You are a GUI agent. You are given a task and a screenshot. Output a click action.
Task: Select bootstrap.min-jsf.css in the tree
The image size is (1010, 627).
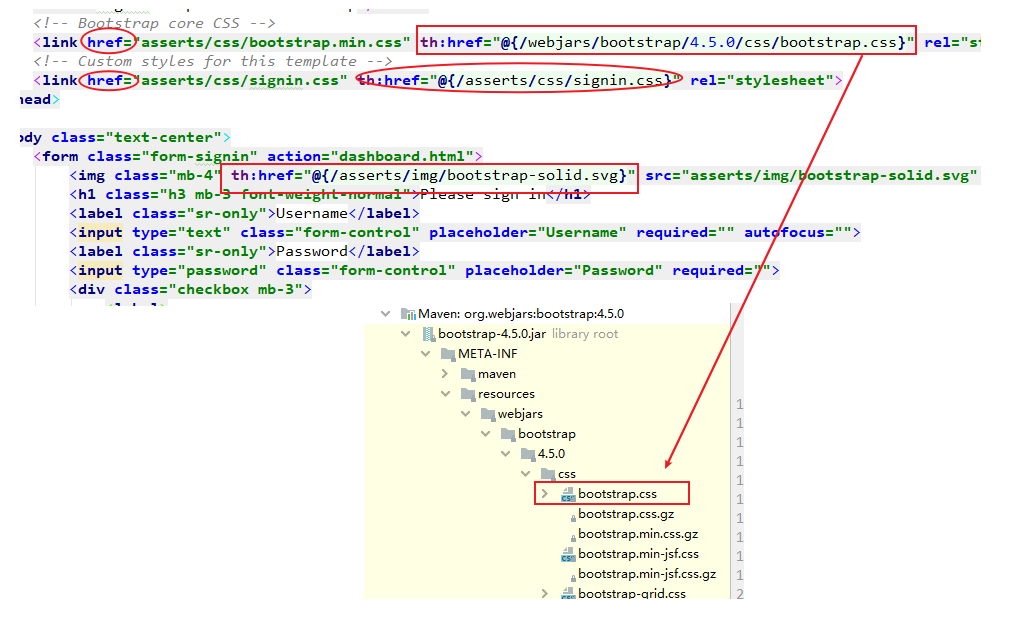638,554
